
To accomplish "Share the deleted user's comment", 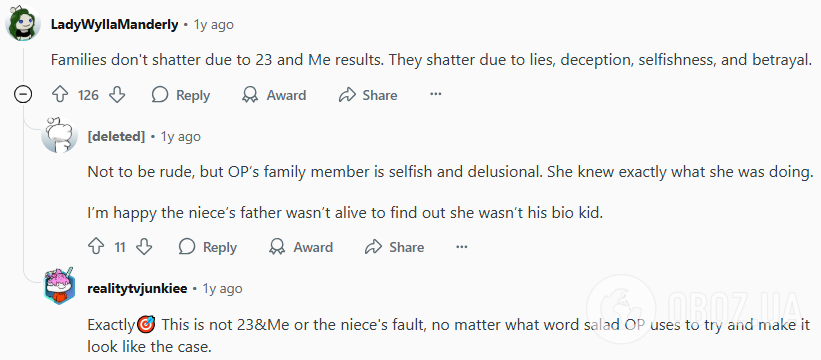I will (394, 246).
